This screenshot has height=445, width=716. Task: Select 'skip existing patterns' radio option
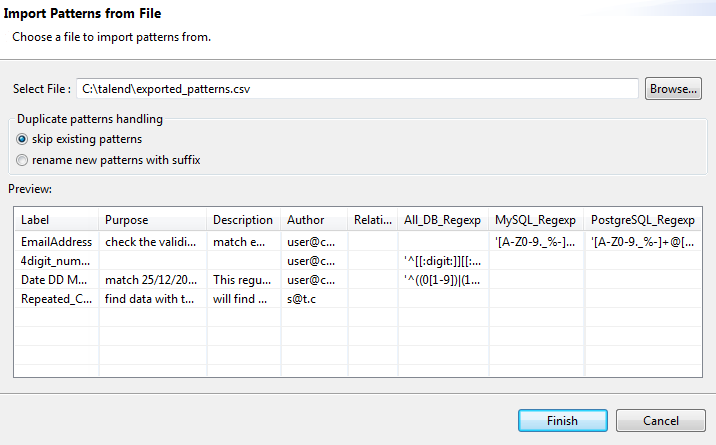click(x=22, y=139)
